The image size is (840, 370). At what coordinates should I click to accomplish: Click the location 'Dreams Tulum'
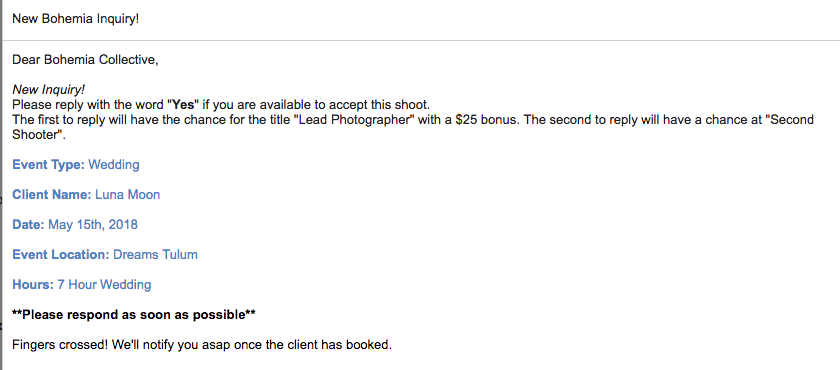coord(155,255)
